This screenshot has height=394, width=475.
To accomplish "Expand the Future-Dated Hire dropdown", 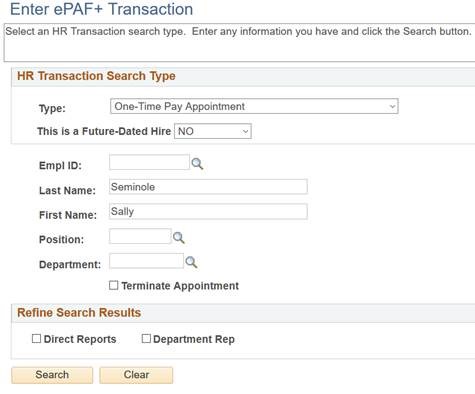I will 213,131.
